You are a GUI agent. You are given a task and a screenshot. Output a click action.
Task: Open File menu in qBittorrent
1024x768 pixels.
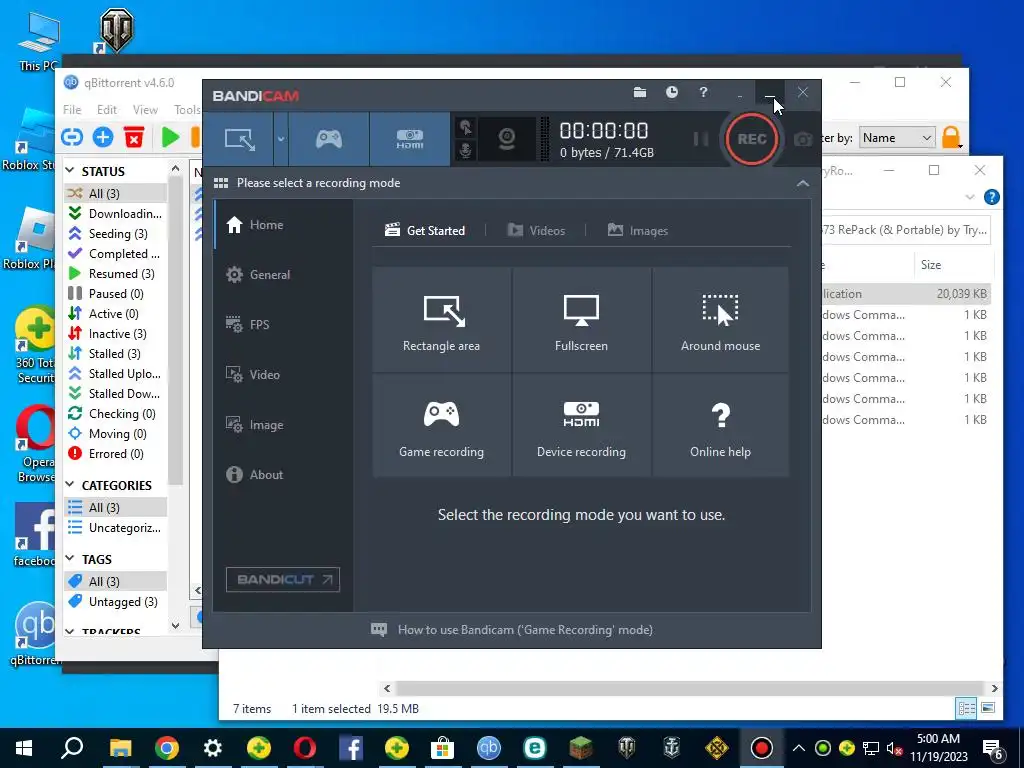click(72, 110)
